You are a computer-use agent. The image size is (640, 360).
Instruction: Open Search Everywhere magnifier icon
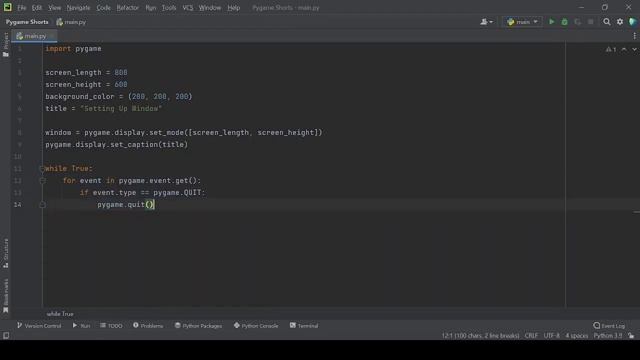click(607, 22)
